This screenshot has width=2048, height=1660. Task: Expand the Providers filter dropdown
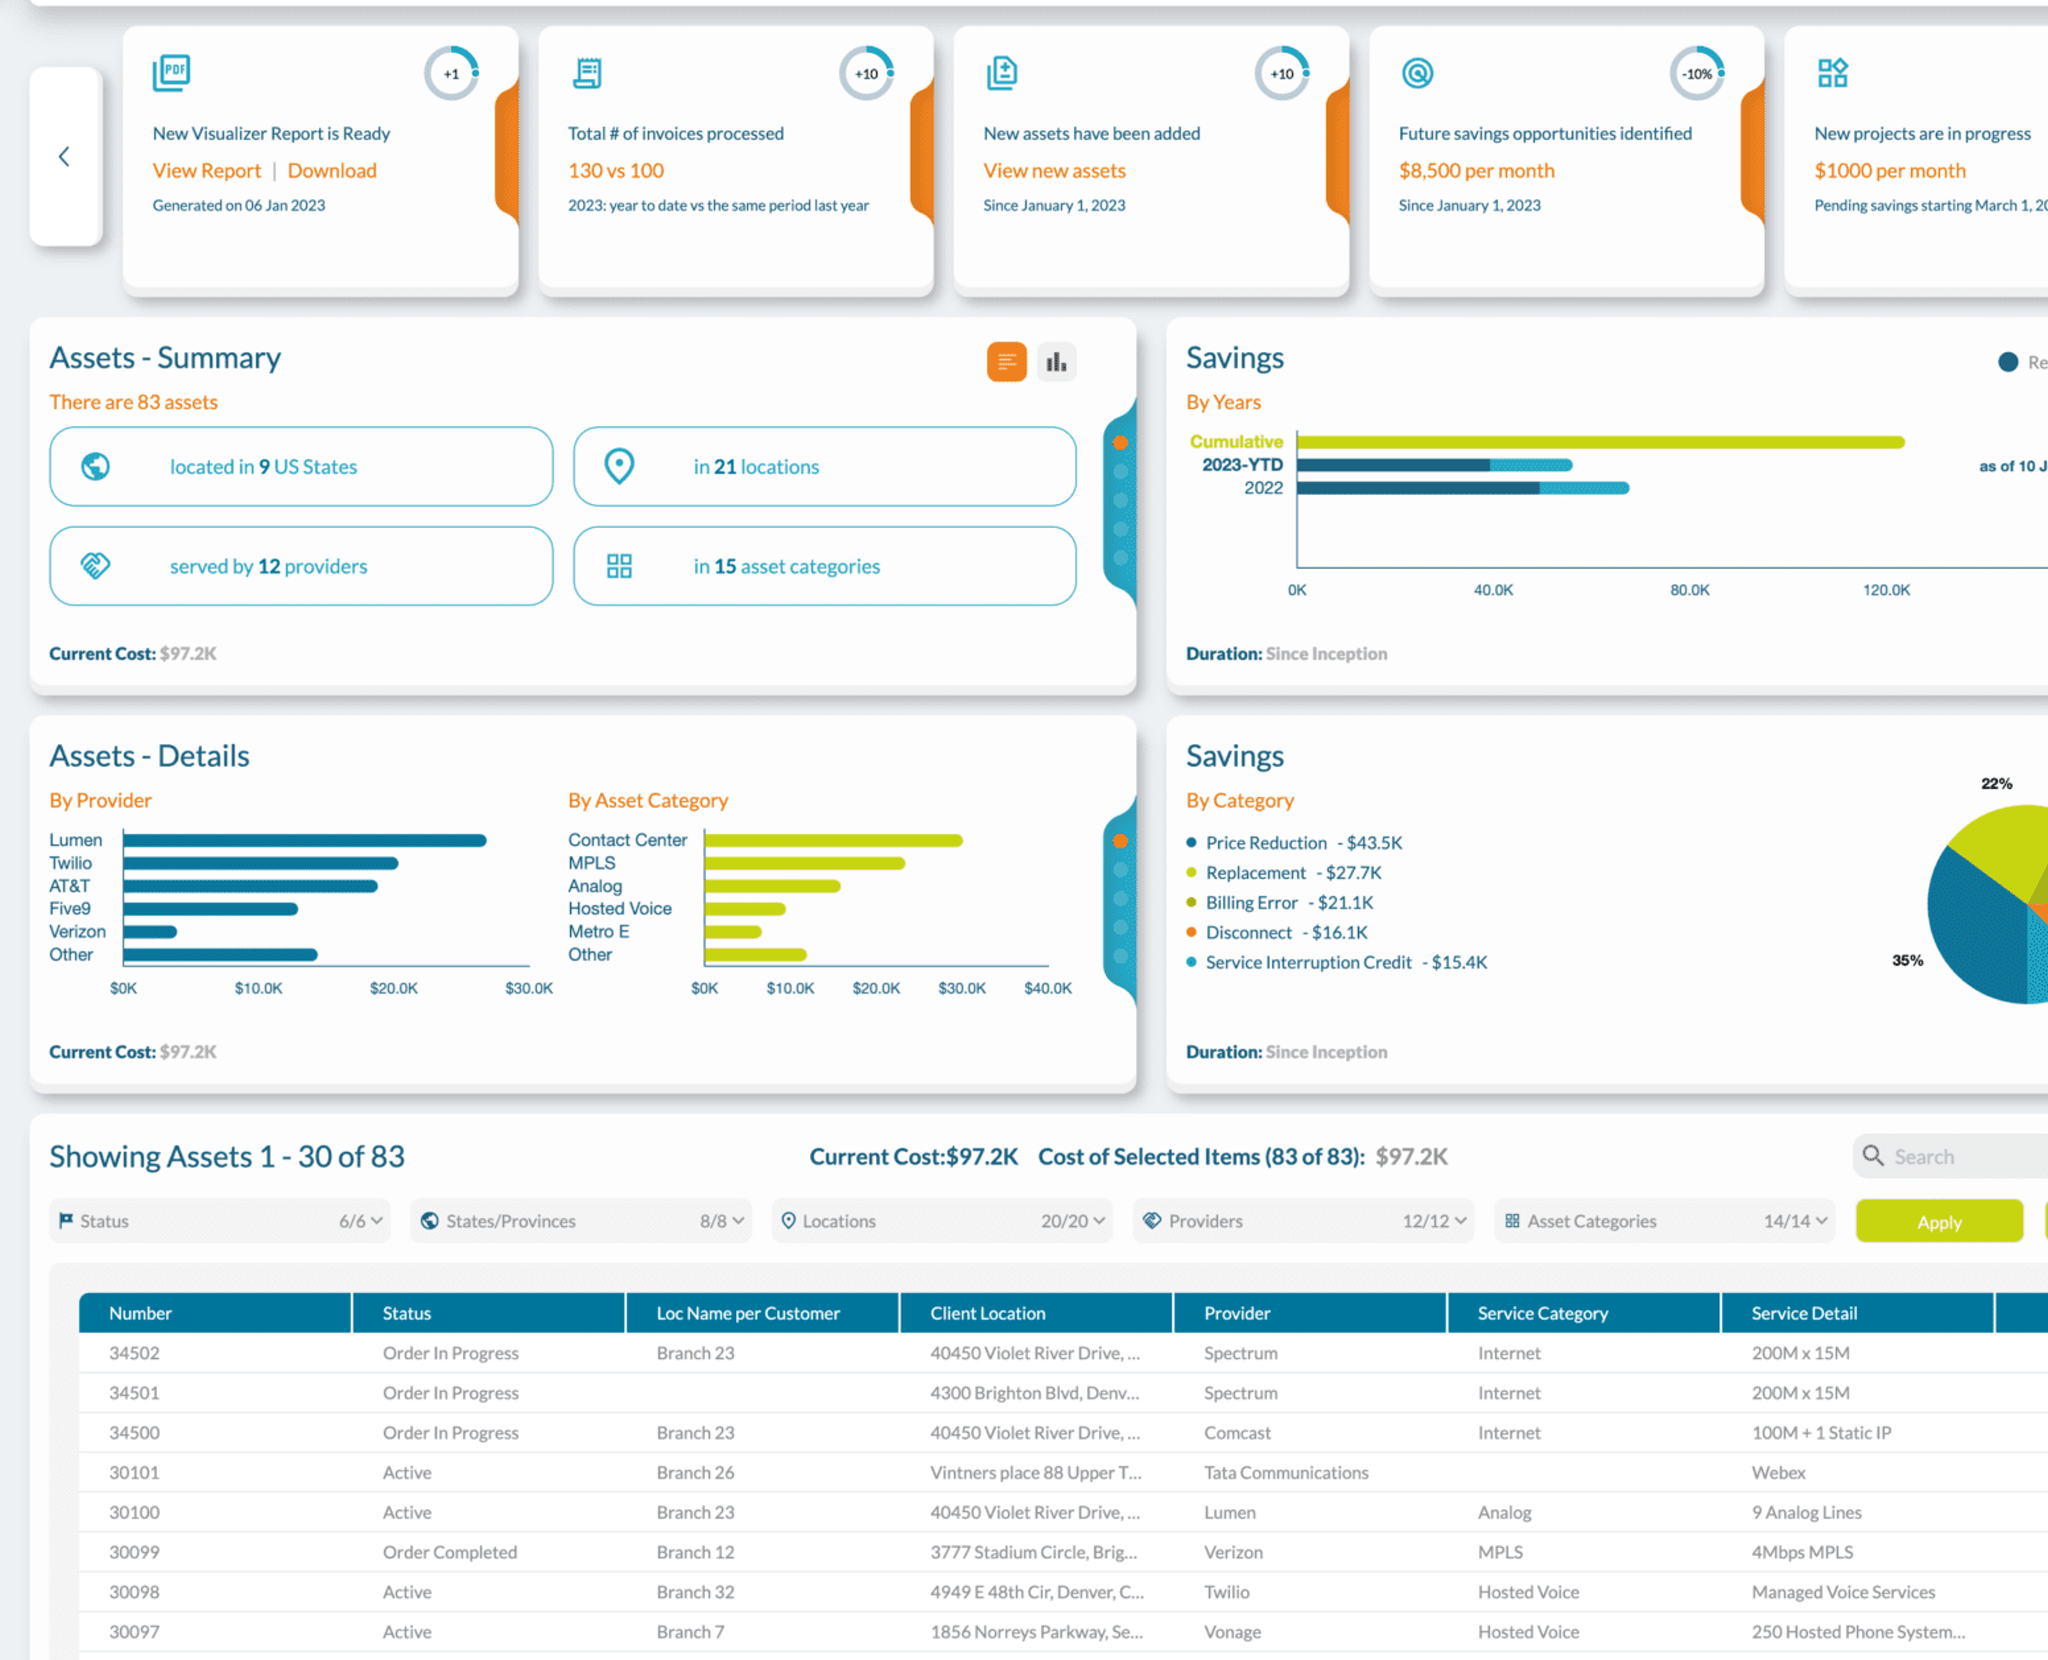click(x=1303, y=1221)
